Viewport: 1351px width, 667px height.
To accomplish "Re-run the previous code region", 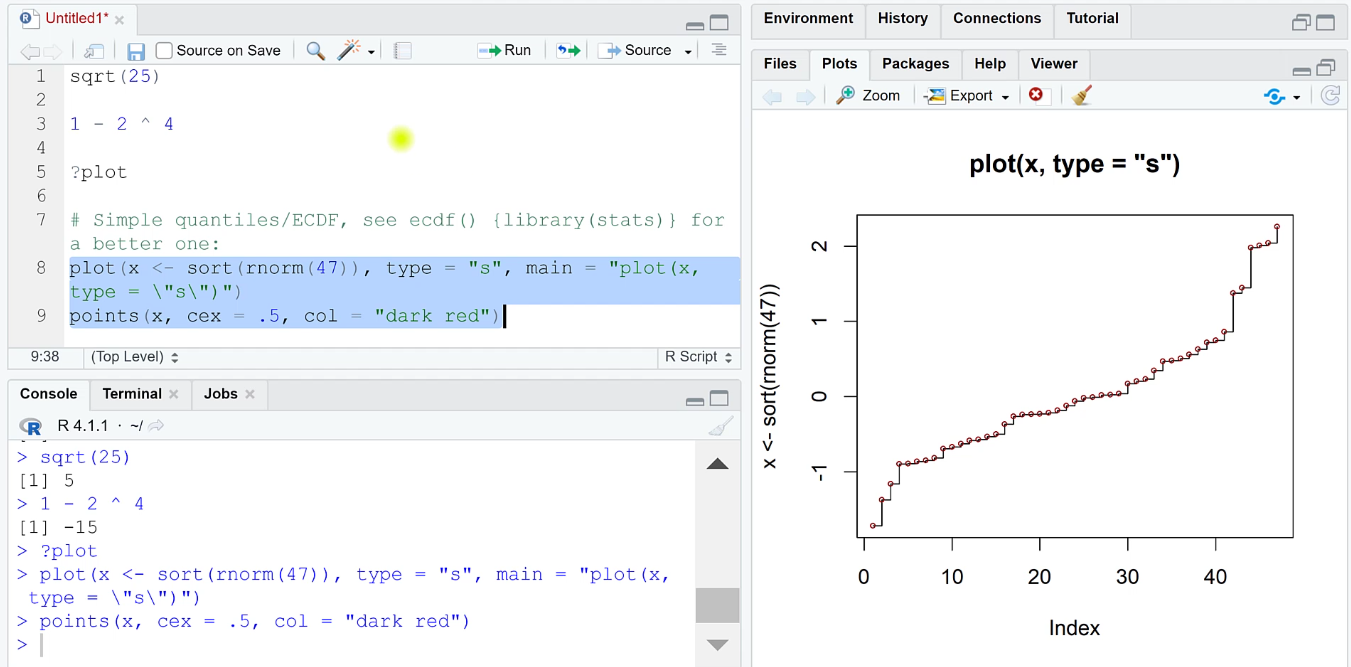I will coord(568,50).
